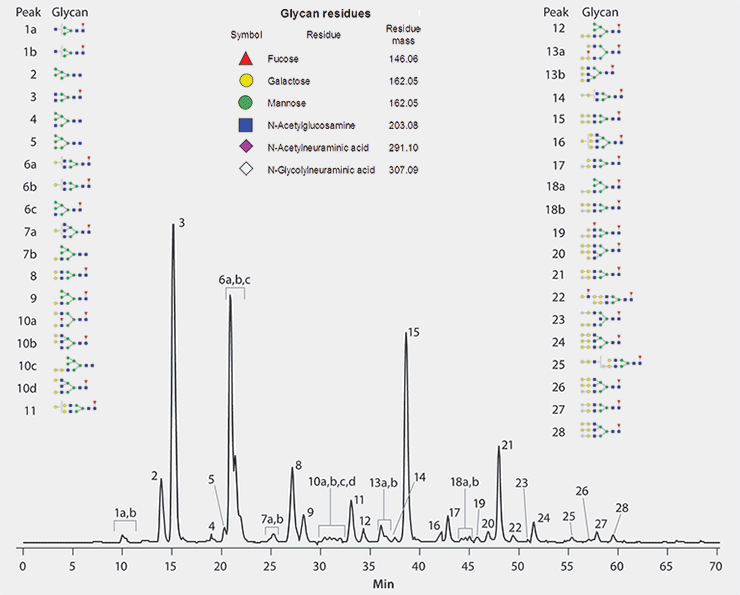Click the red Fucose triangle symbol
Screen dimensions: 740x595
coord(246,59)
